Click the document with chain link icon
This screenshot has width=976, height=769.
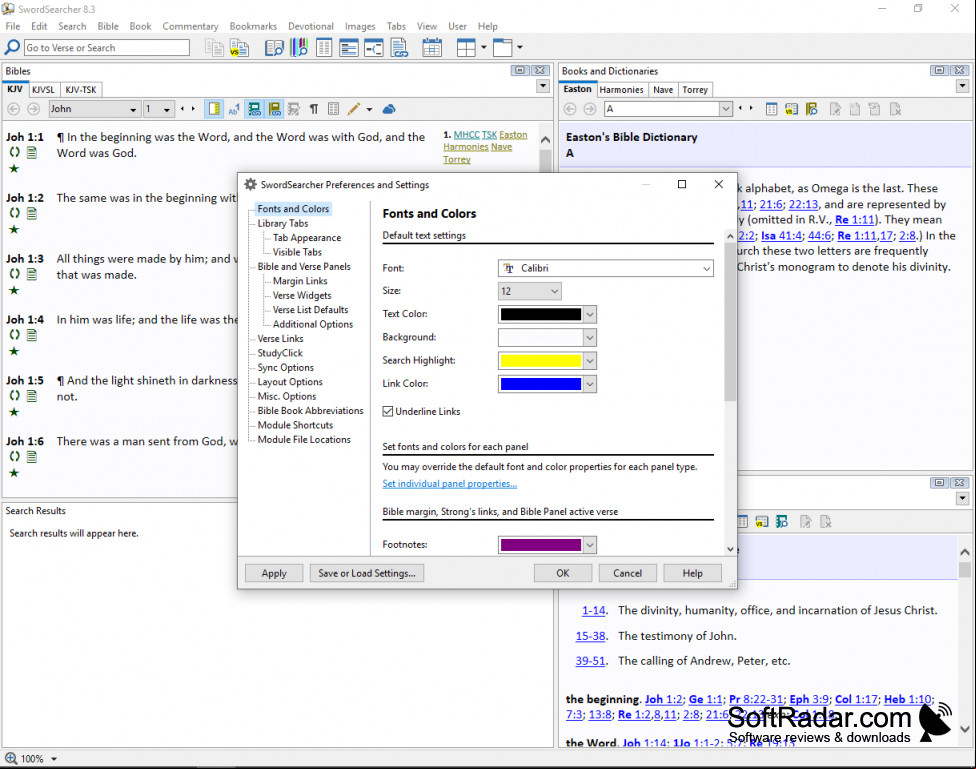click(399, 47)
